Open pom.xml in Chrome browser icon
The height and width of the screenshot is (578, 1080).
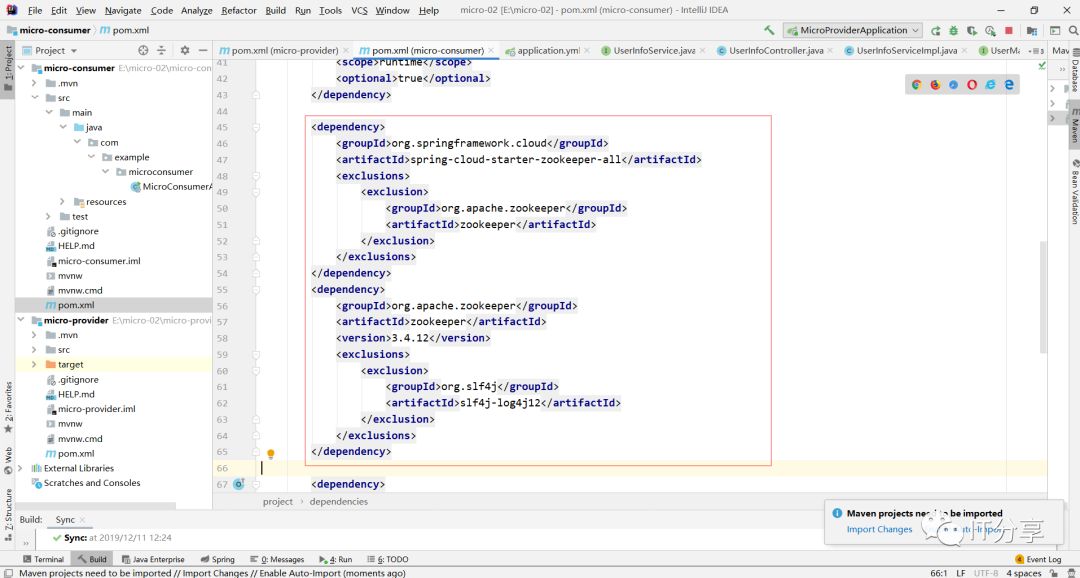916,85
